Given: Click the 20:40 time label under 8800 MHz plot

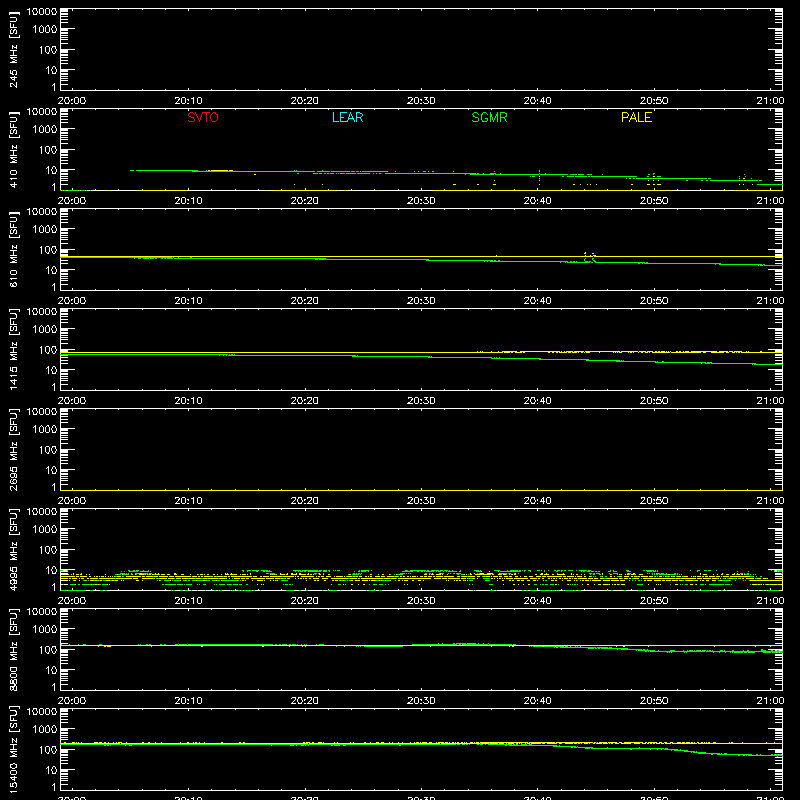Looking at the screenshot, I should tap(537, 701).
